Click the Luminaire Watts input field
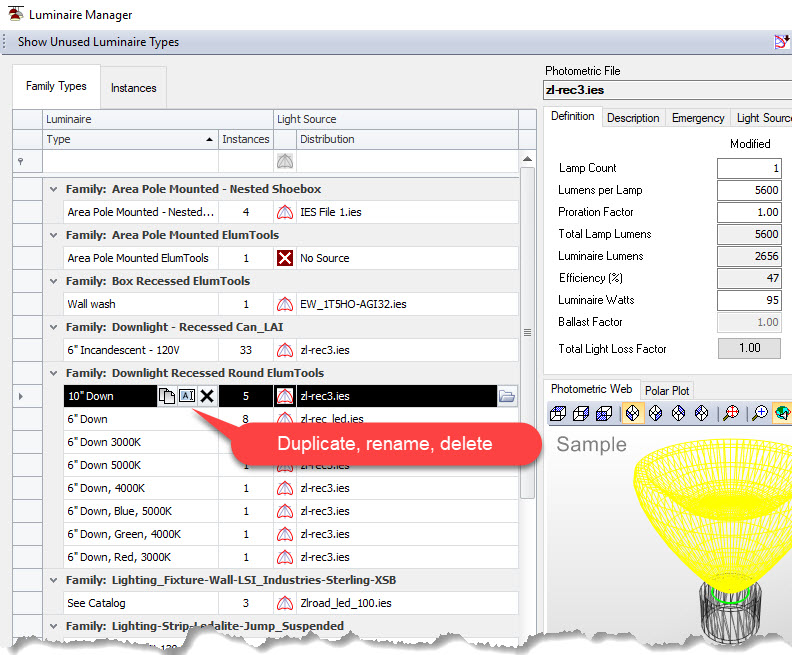This screenshot has width=792, height=655. (749, 300)
